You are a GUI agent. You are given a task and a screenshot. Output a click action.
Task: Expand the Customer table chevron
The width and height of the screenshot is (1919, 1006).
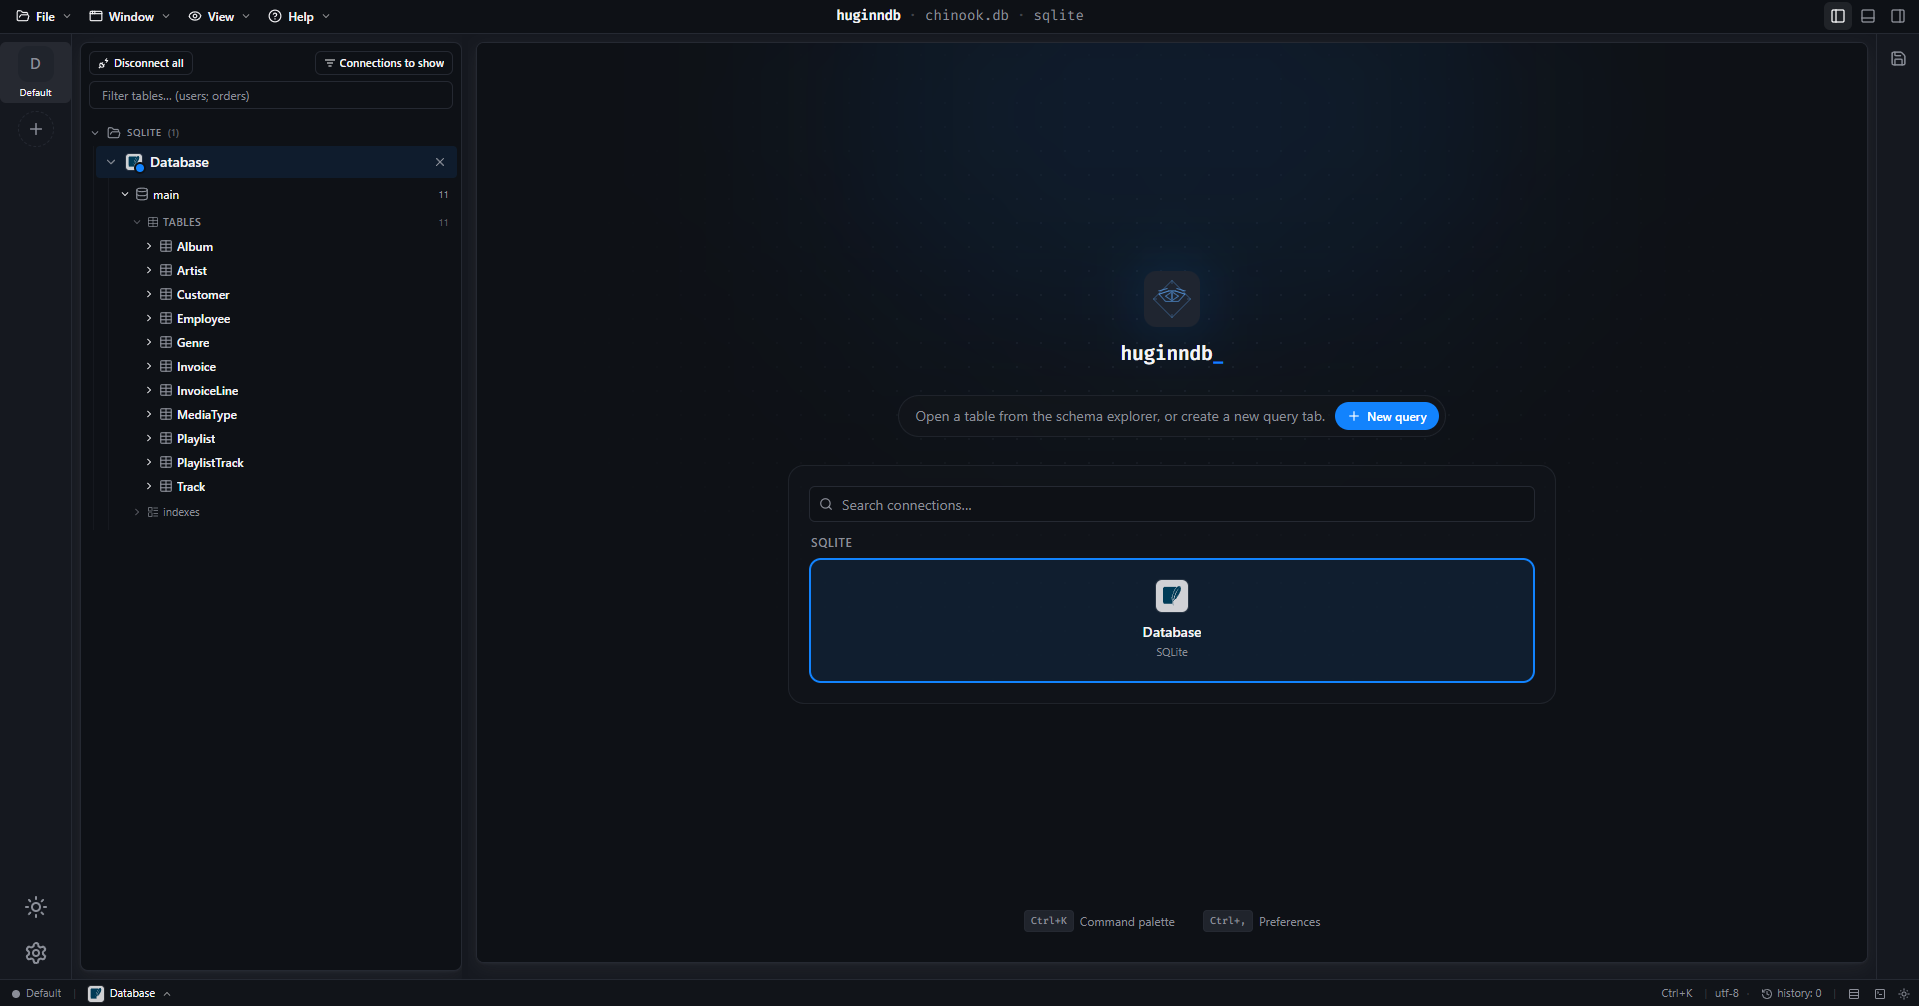click(x=149, y=294)
